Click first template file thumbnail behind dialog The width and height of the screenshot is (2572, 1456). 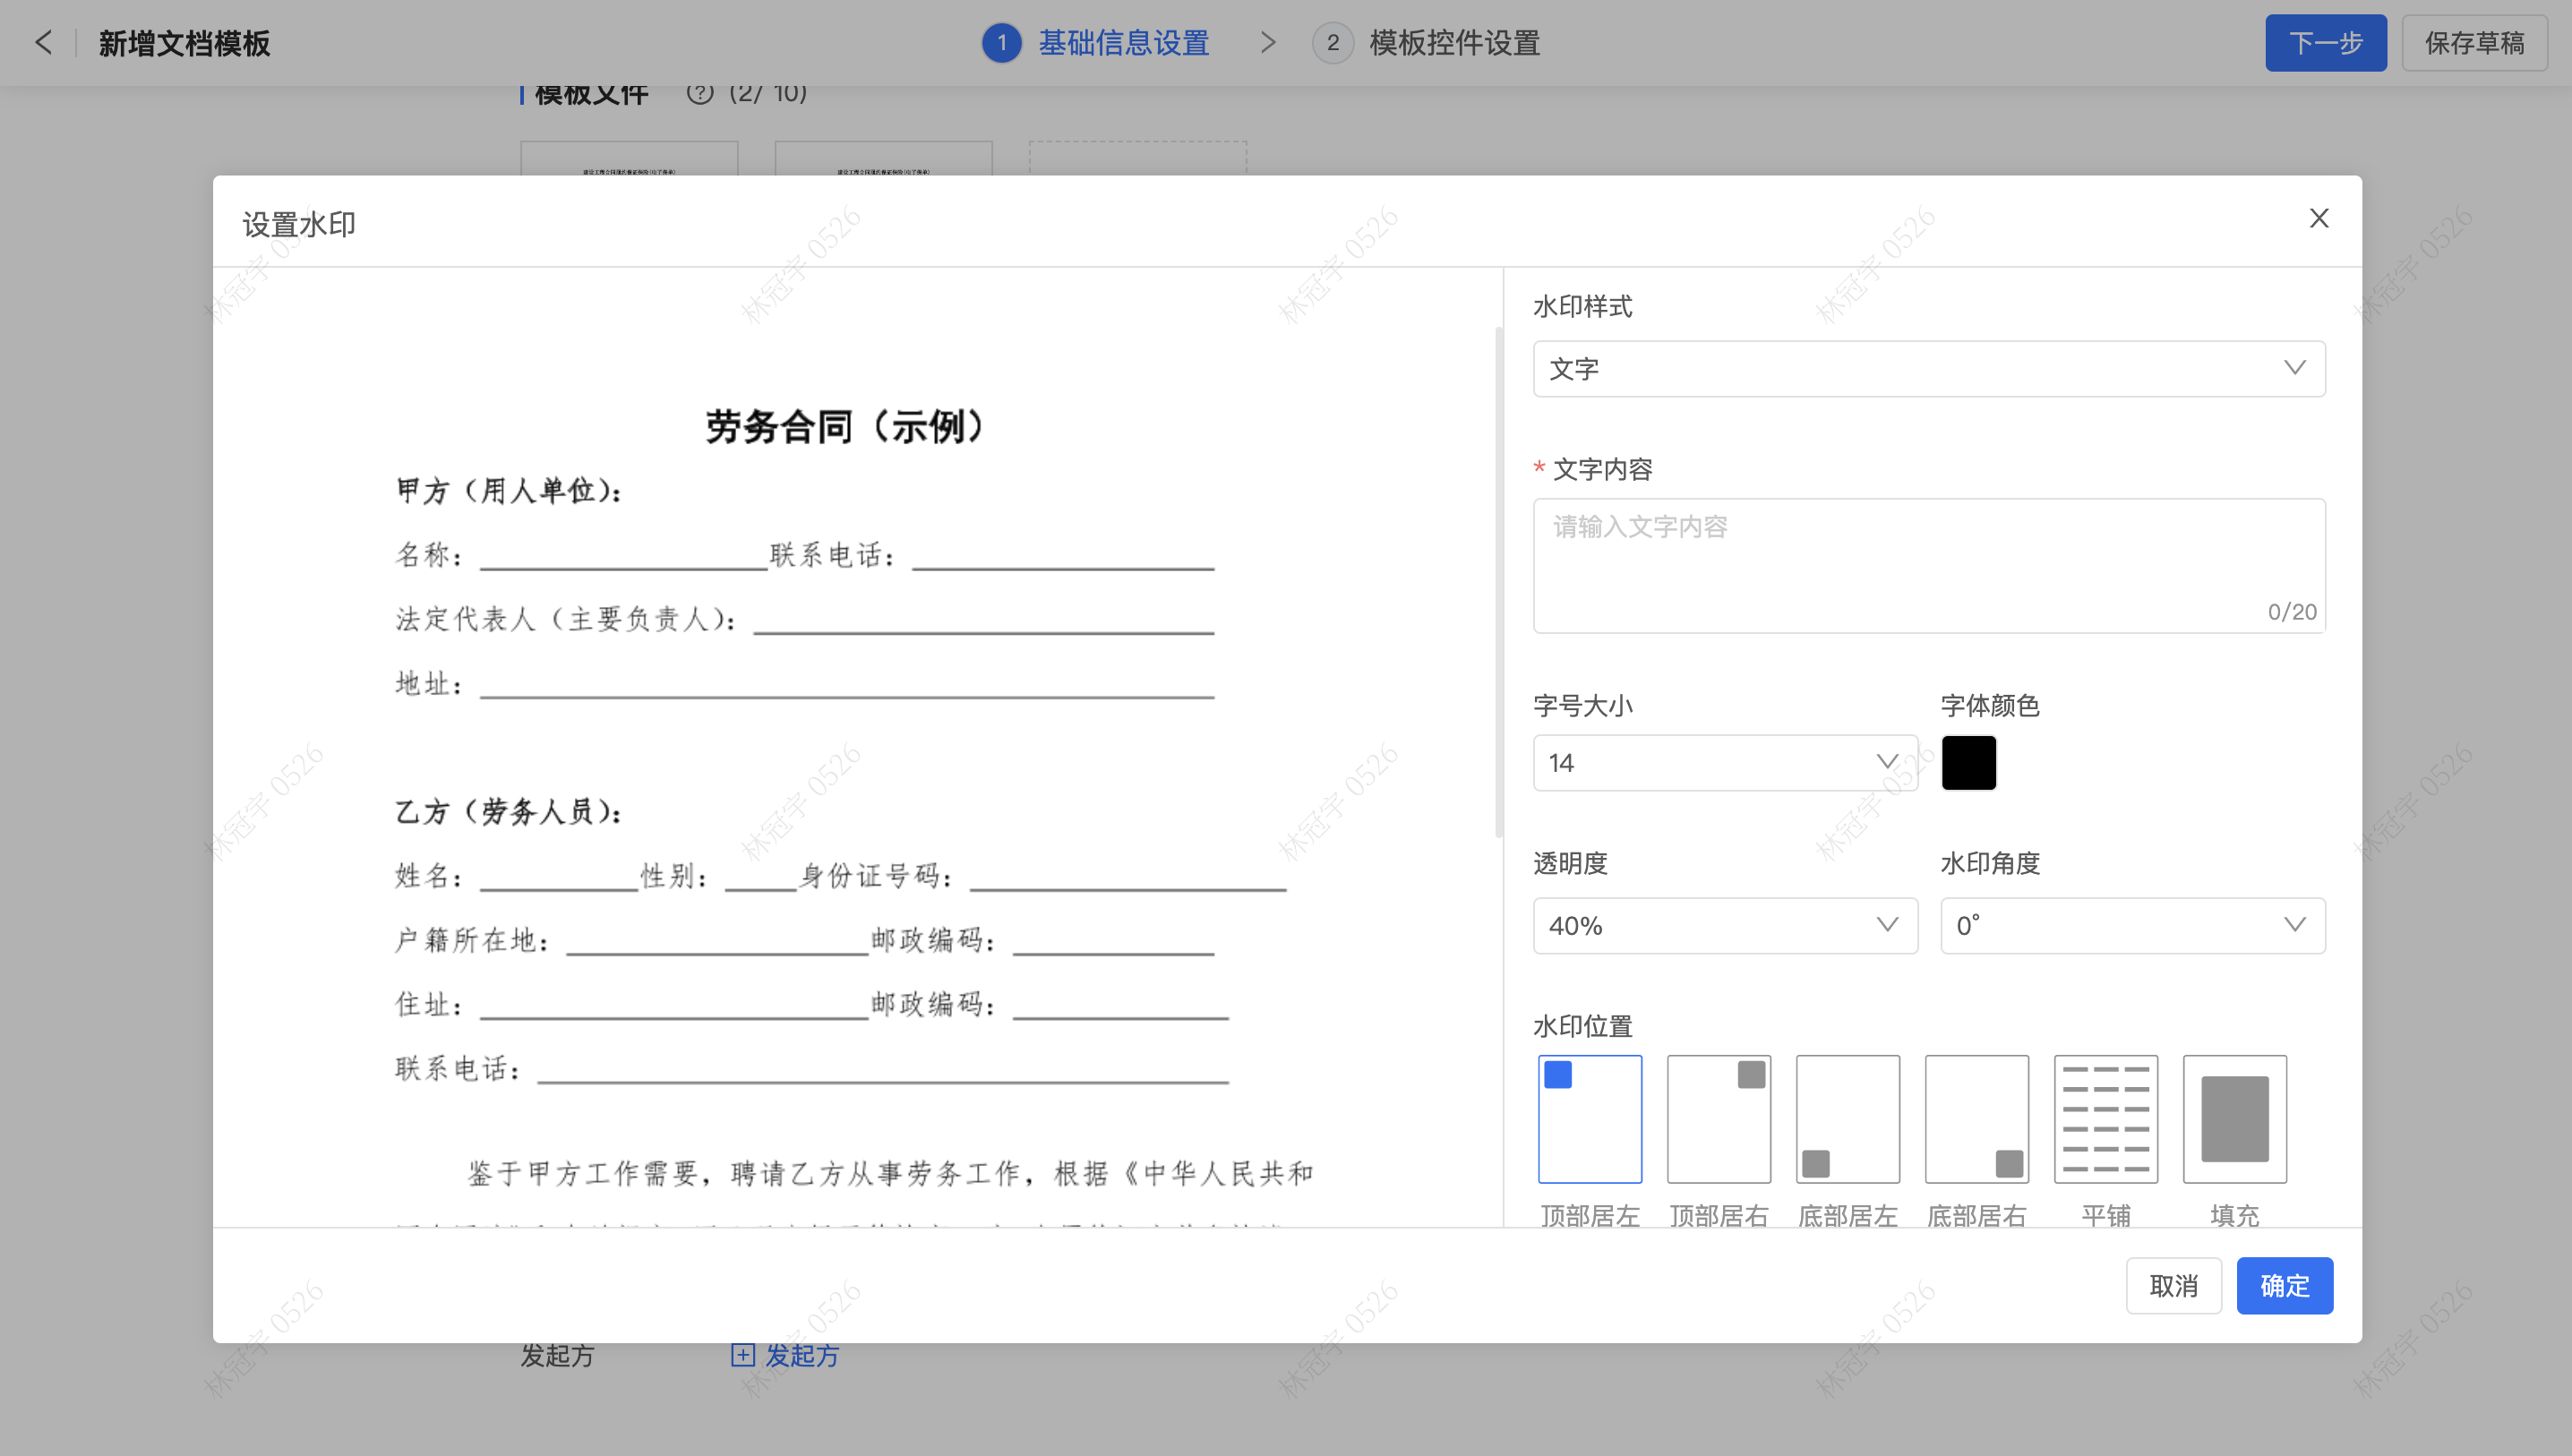[629, 158]
